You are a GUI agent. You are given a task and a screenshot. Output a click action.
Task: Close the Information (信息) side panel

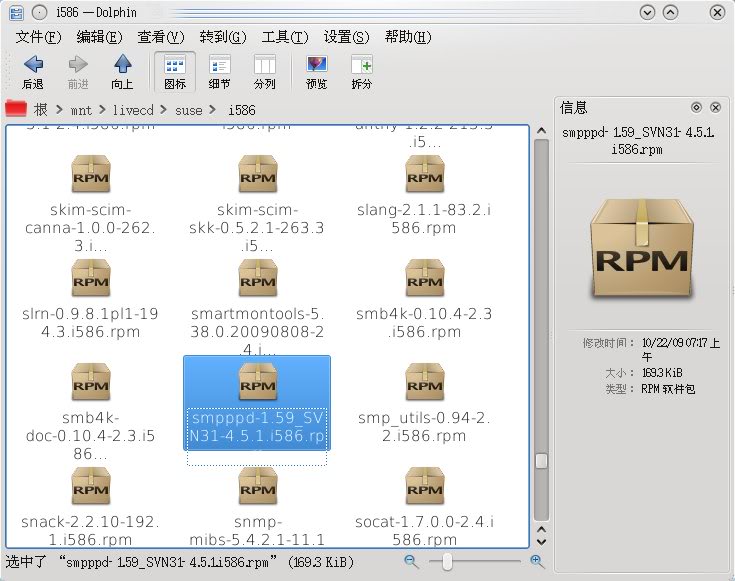tap(715, 107)
